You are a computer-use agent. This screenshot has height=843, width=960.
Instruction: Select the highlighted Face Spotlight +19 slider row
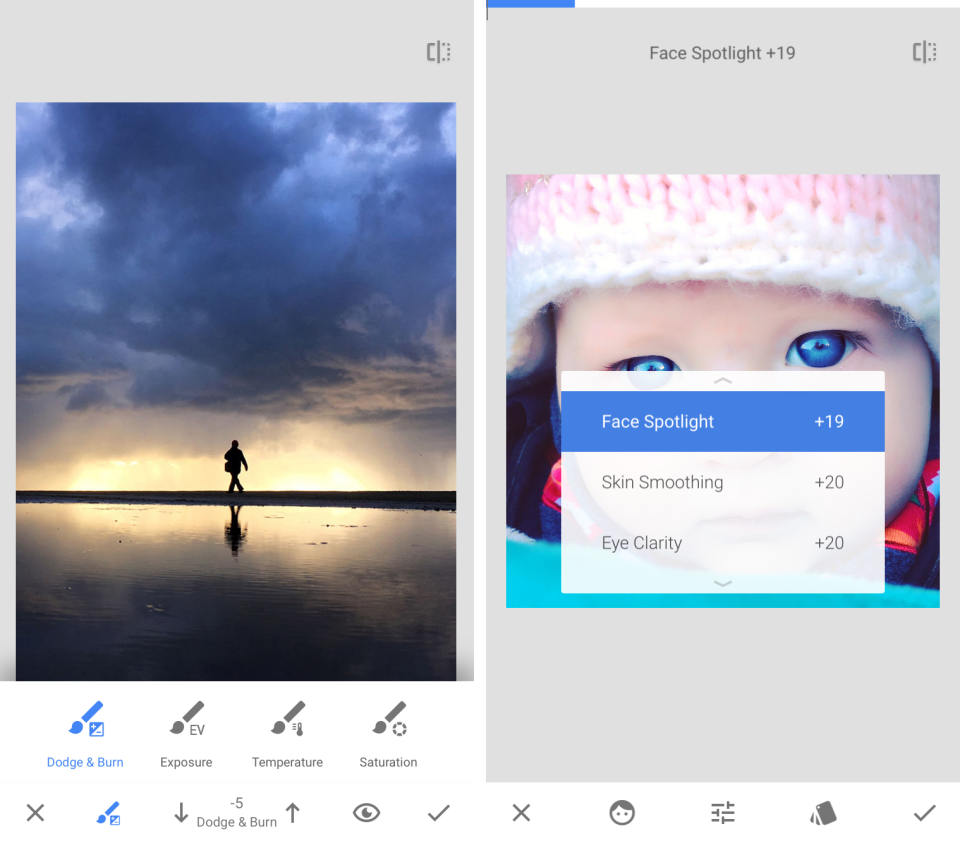[723, 421]
